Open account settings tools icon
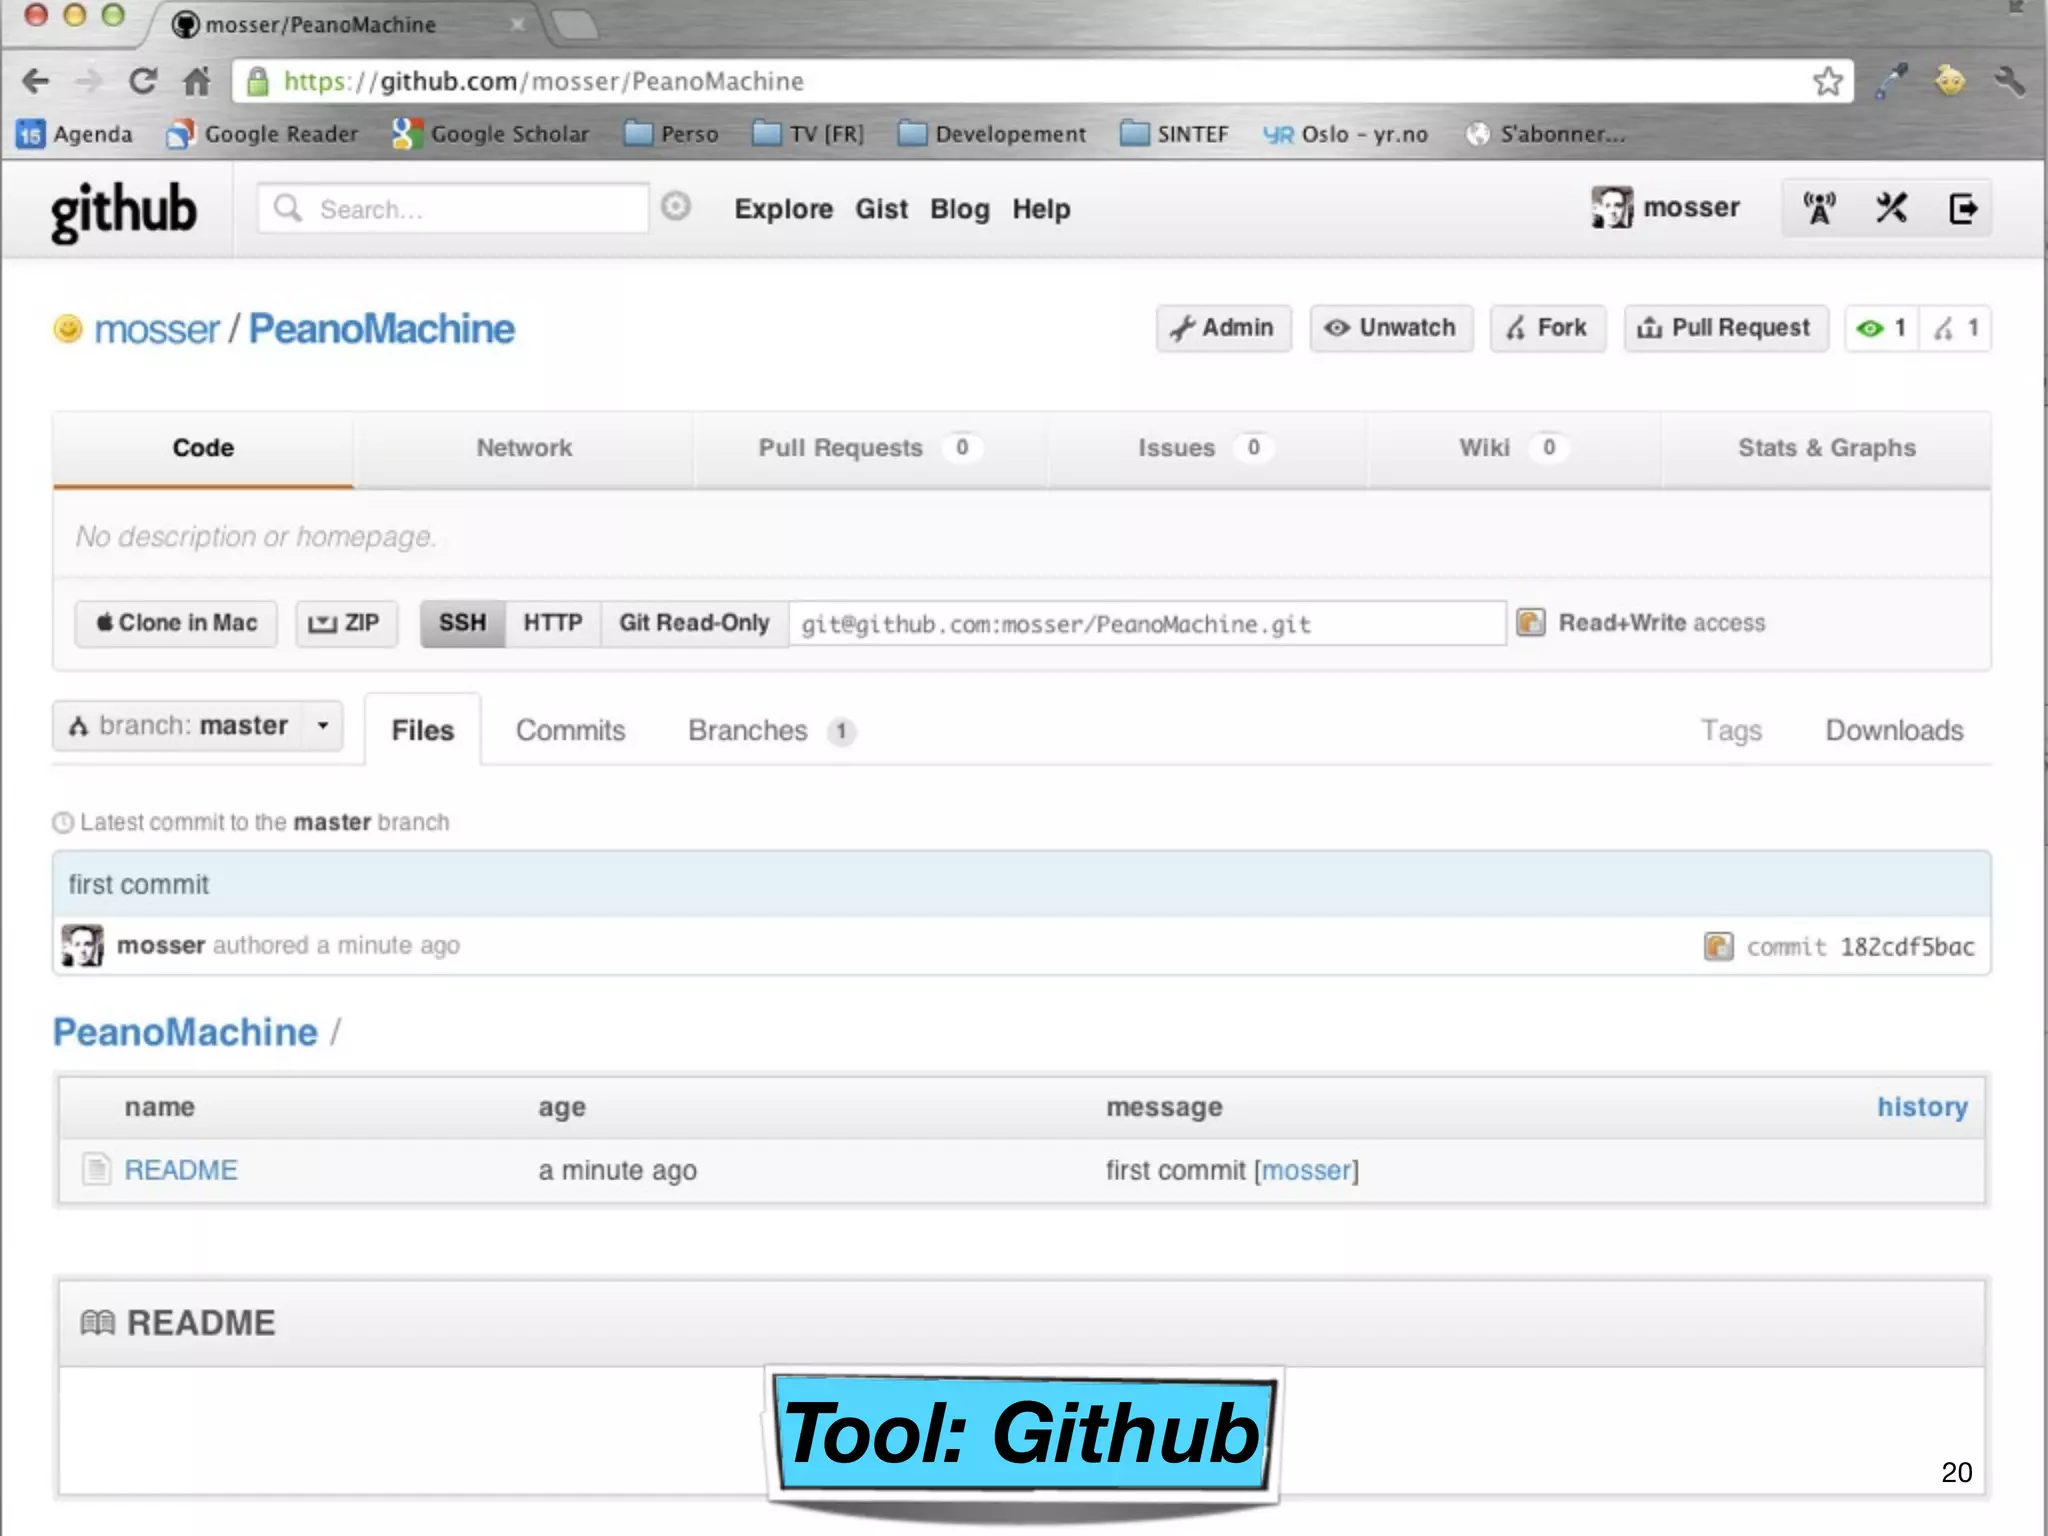Viewport: 2048px width, 1536px height. click(x=1891, y=208)
